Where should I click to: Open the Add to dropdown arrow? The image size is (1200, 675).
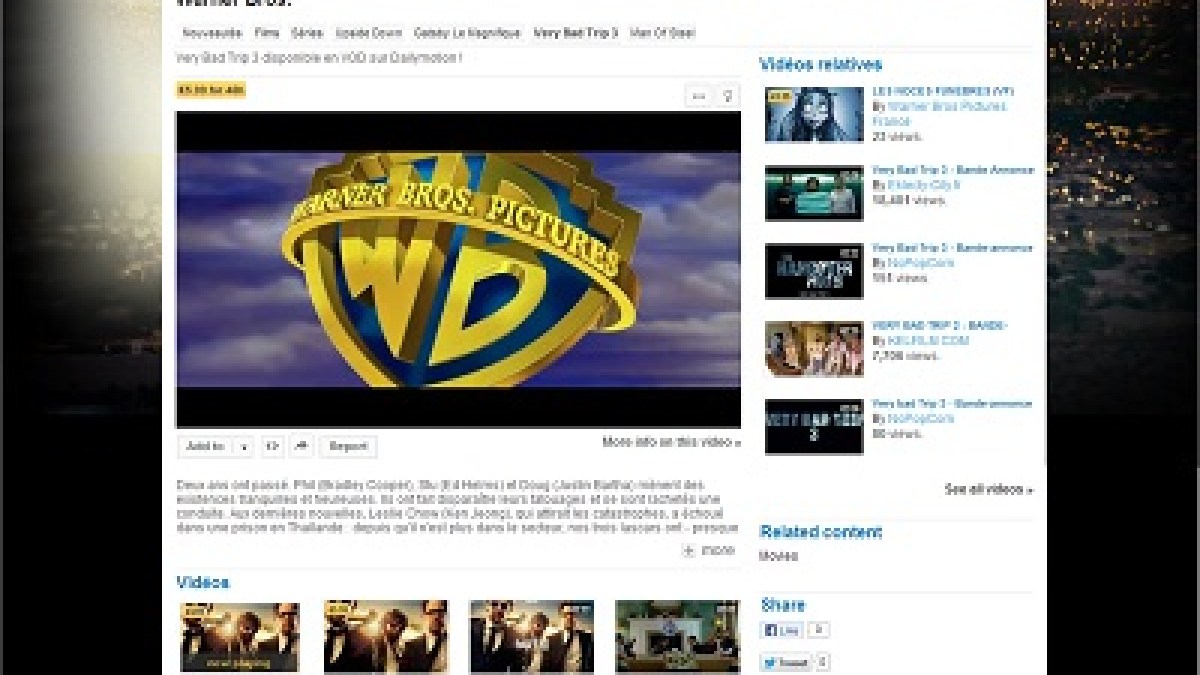244,446
